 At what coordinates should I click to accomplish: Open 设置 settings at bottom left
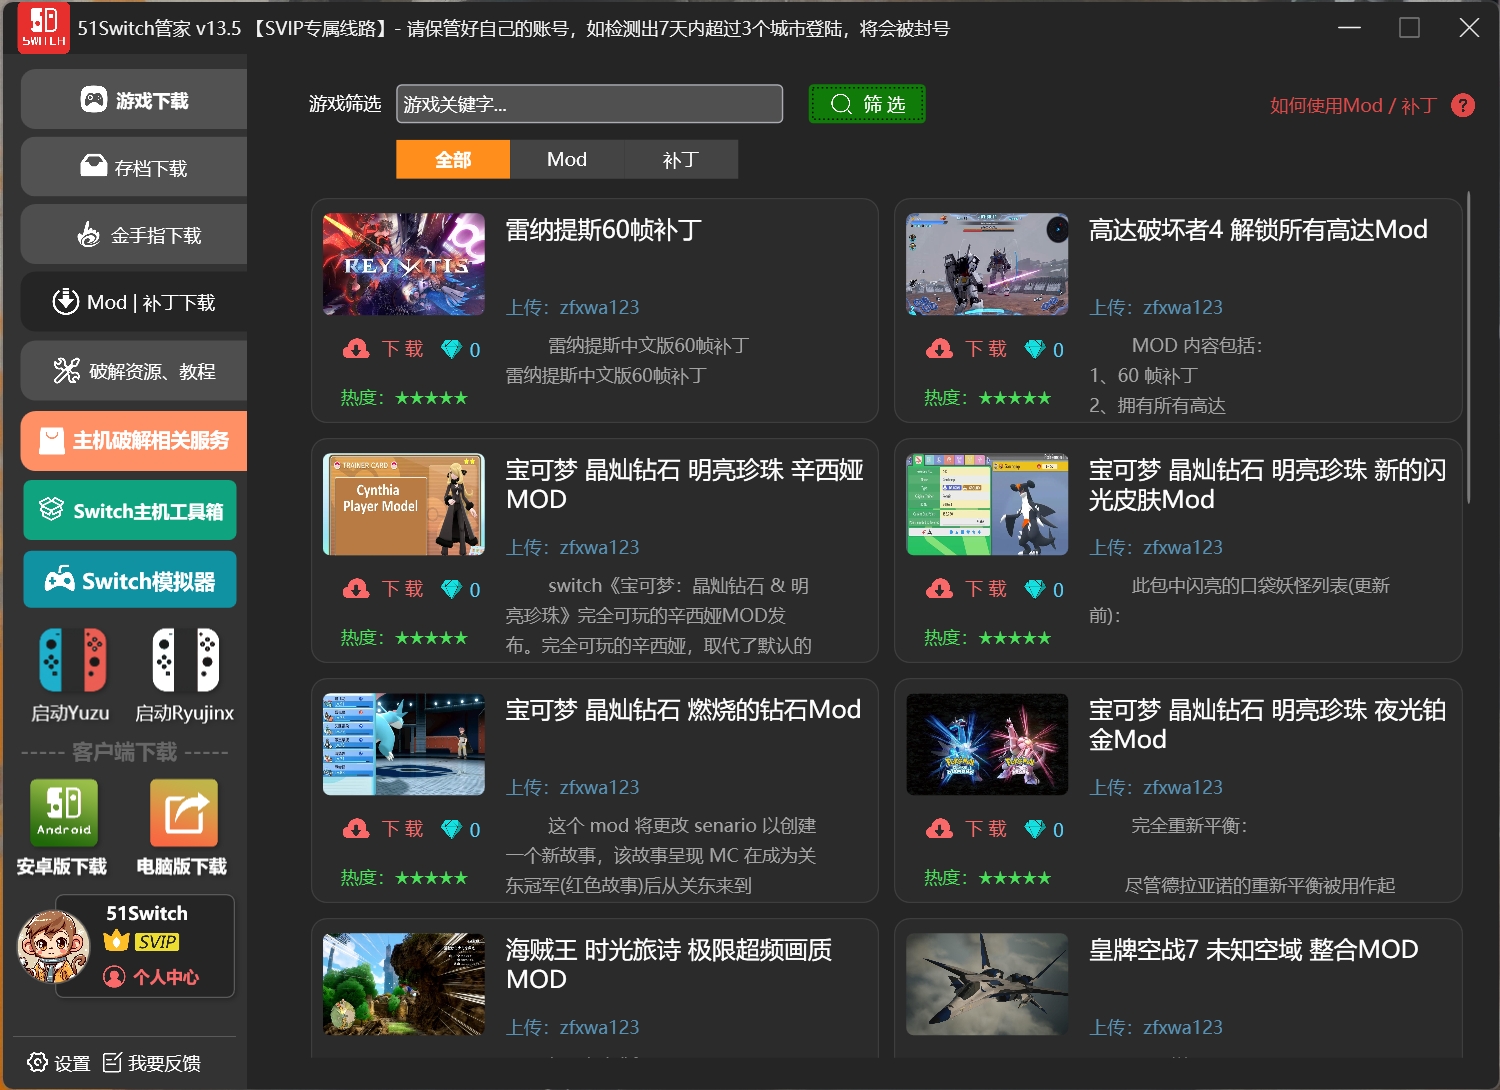pos(59,1063)
